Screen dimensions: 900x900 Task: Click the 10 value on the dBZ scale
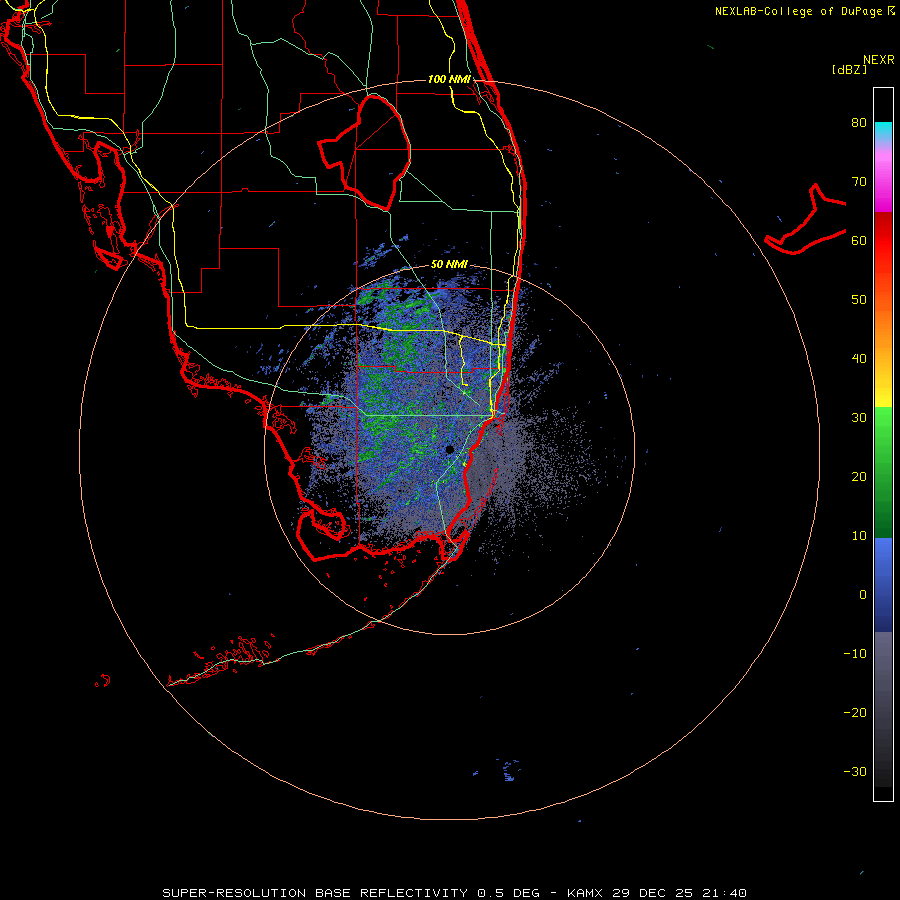tap(859, 536)
